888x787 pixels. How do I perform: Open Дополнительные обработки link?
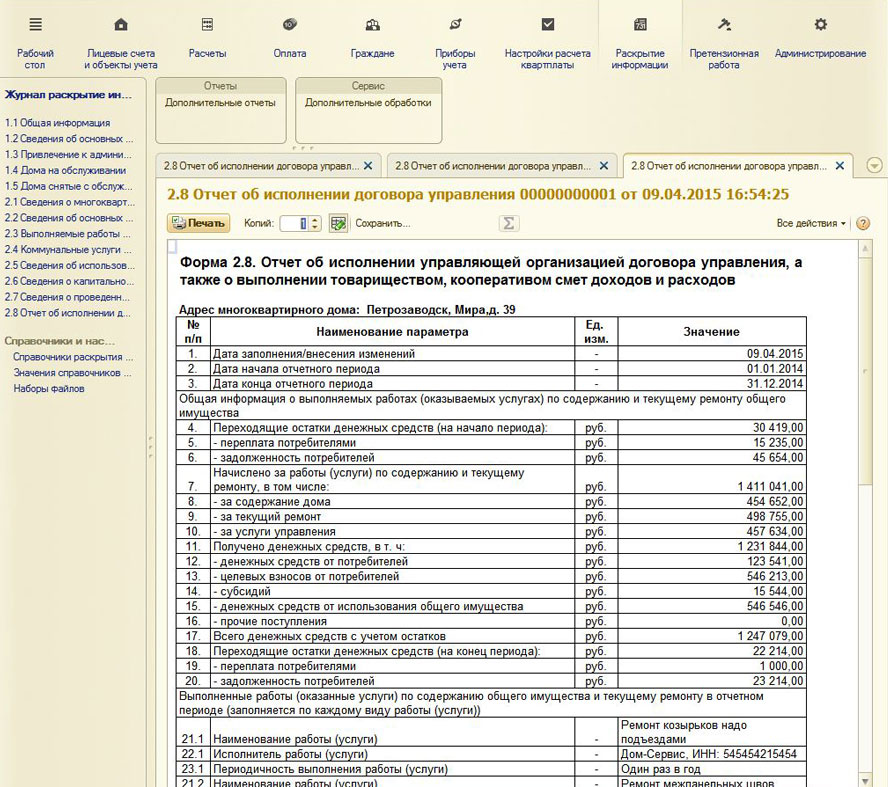coord(368,103)
